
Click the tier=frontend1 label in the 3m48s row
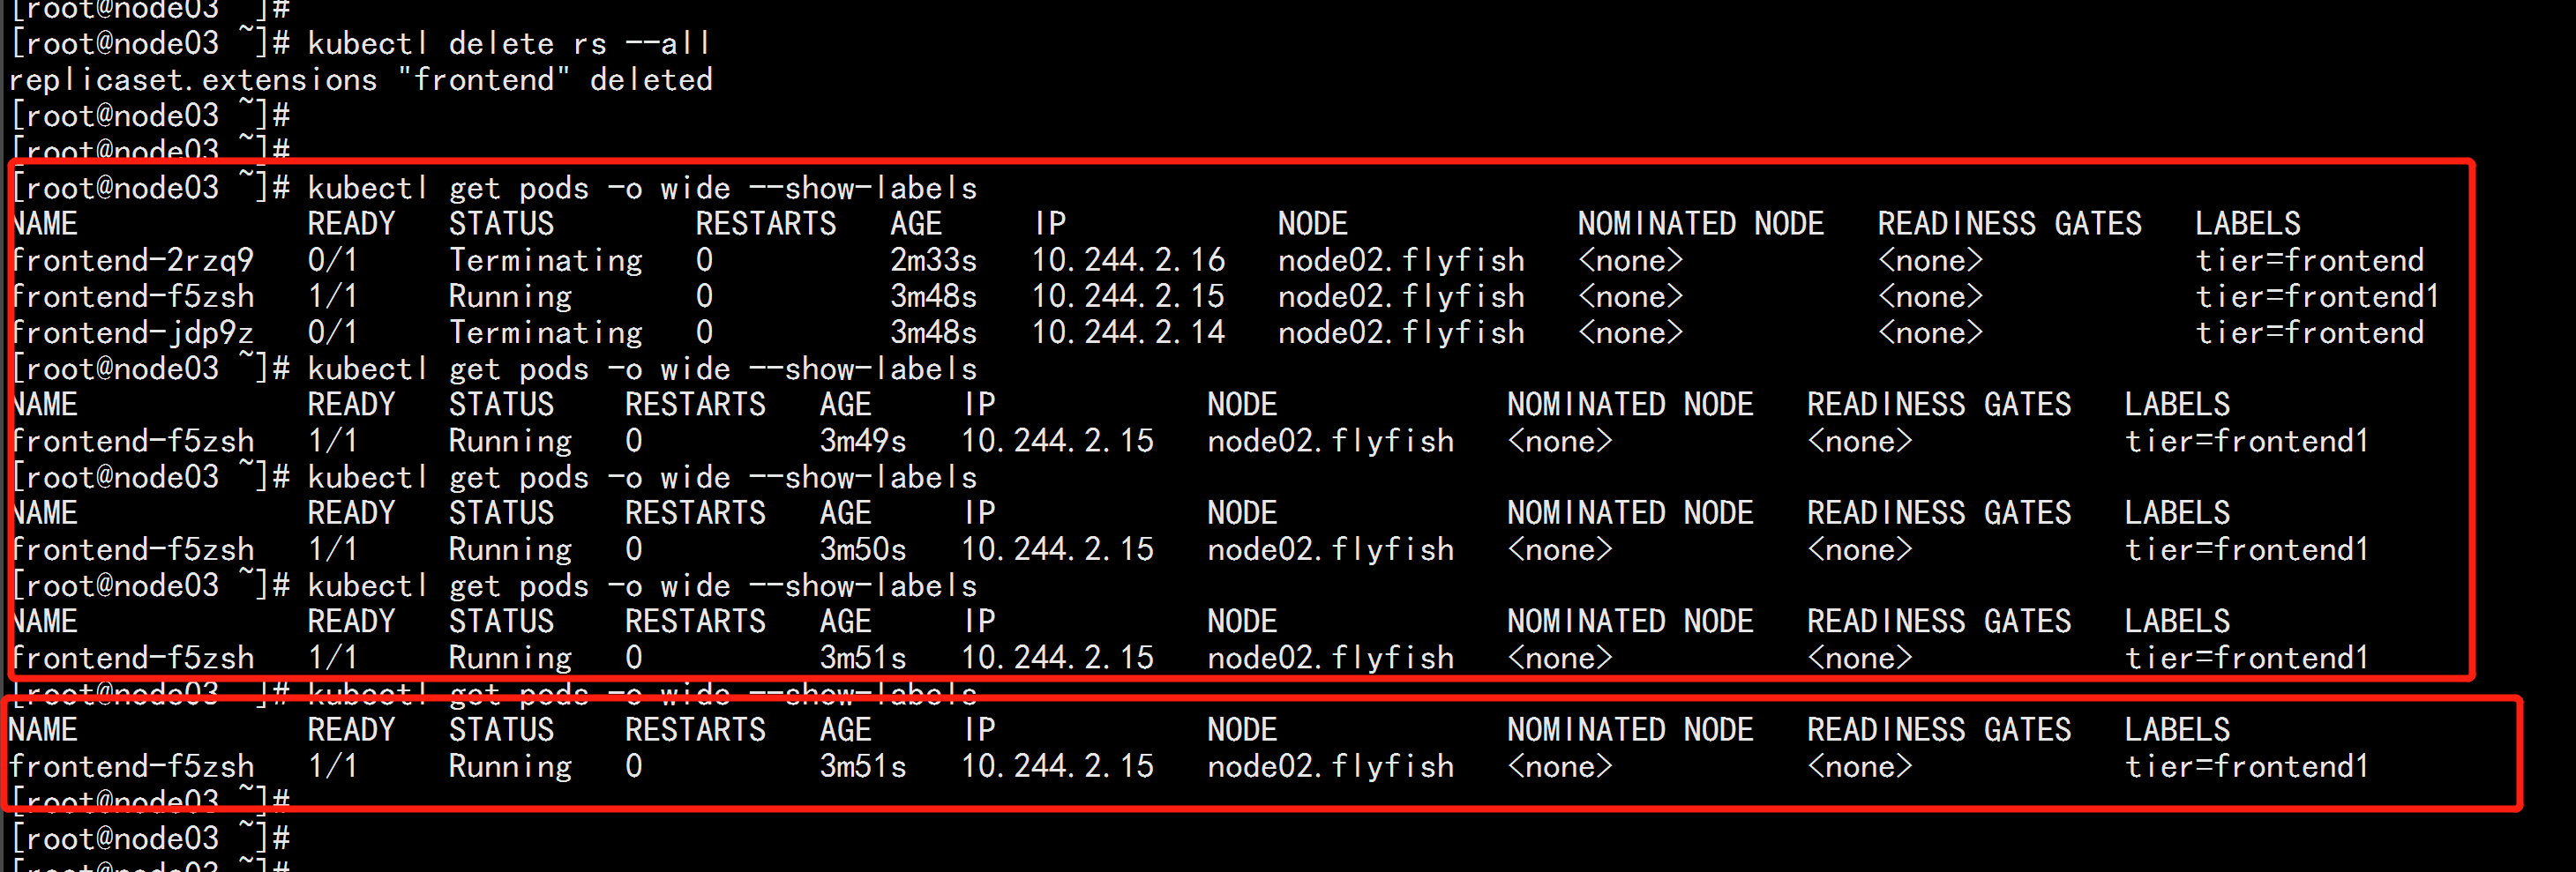click(x=2317, y=297)
